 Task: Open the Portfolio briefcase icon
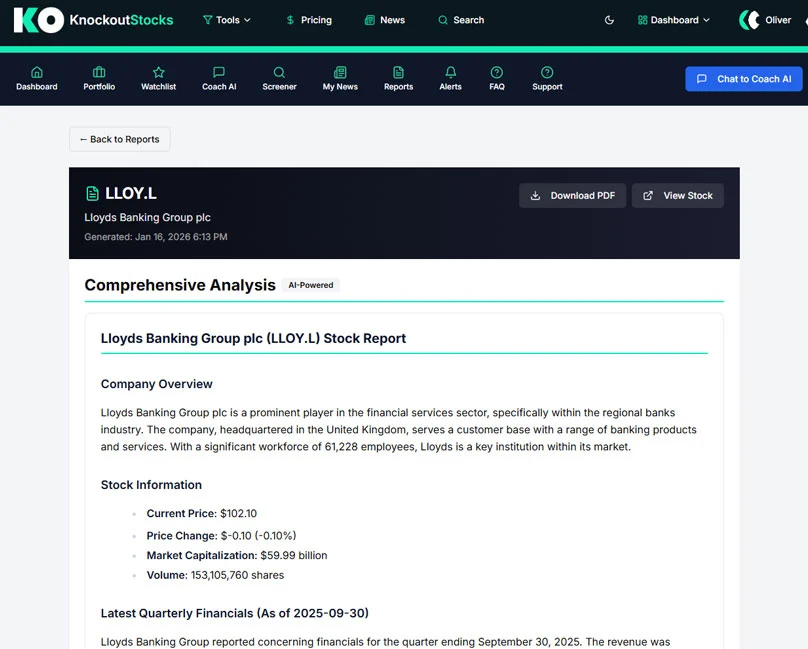click(x=99, y=72)
